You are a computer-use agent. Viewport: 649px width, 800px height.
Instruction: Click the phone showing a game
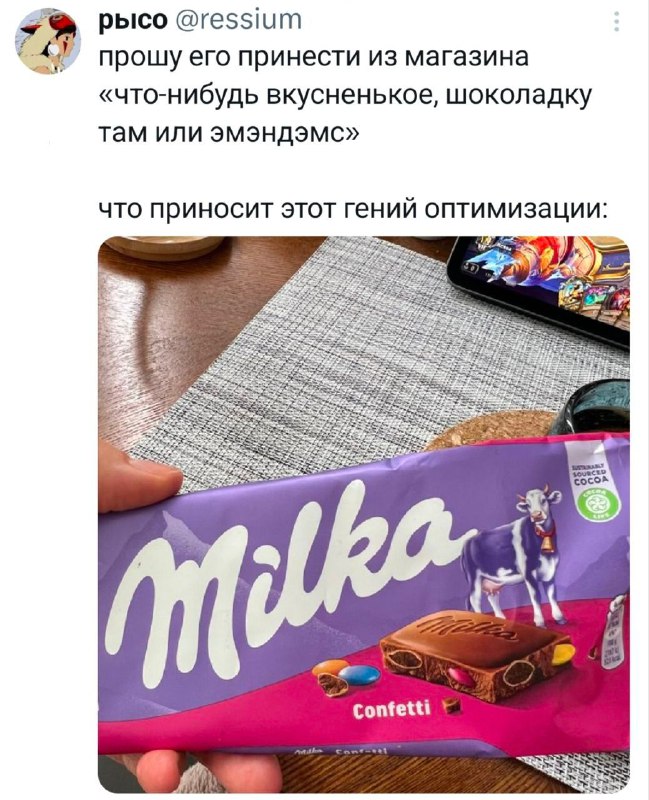541,287
